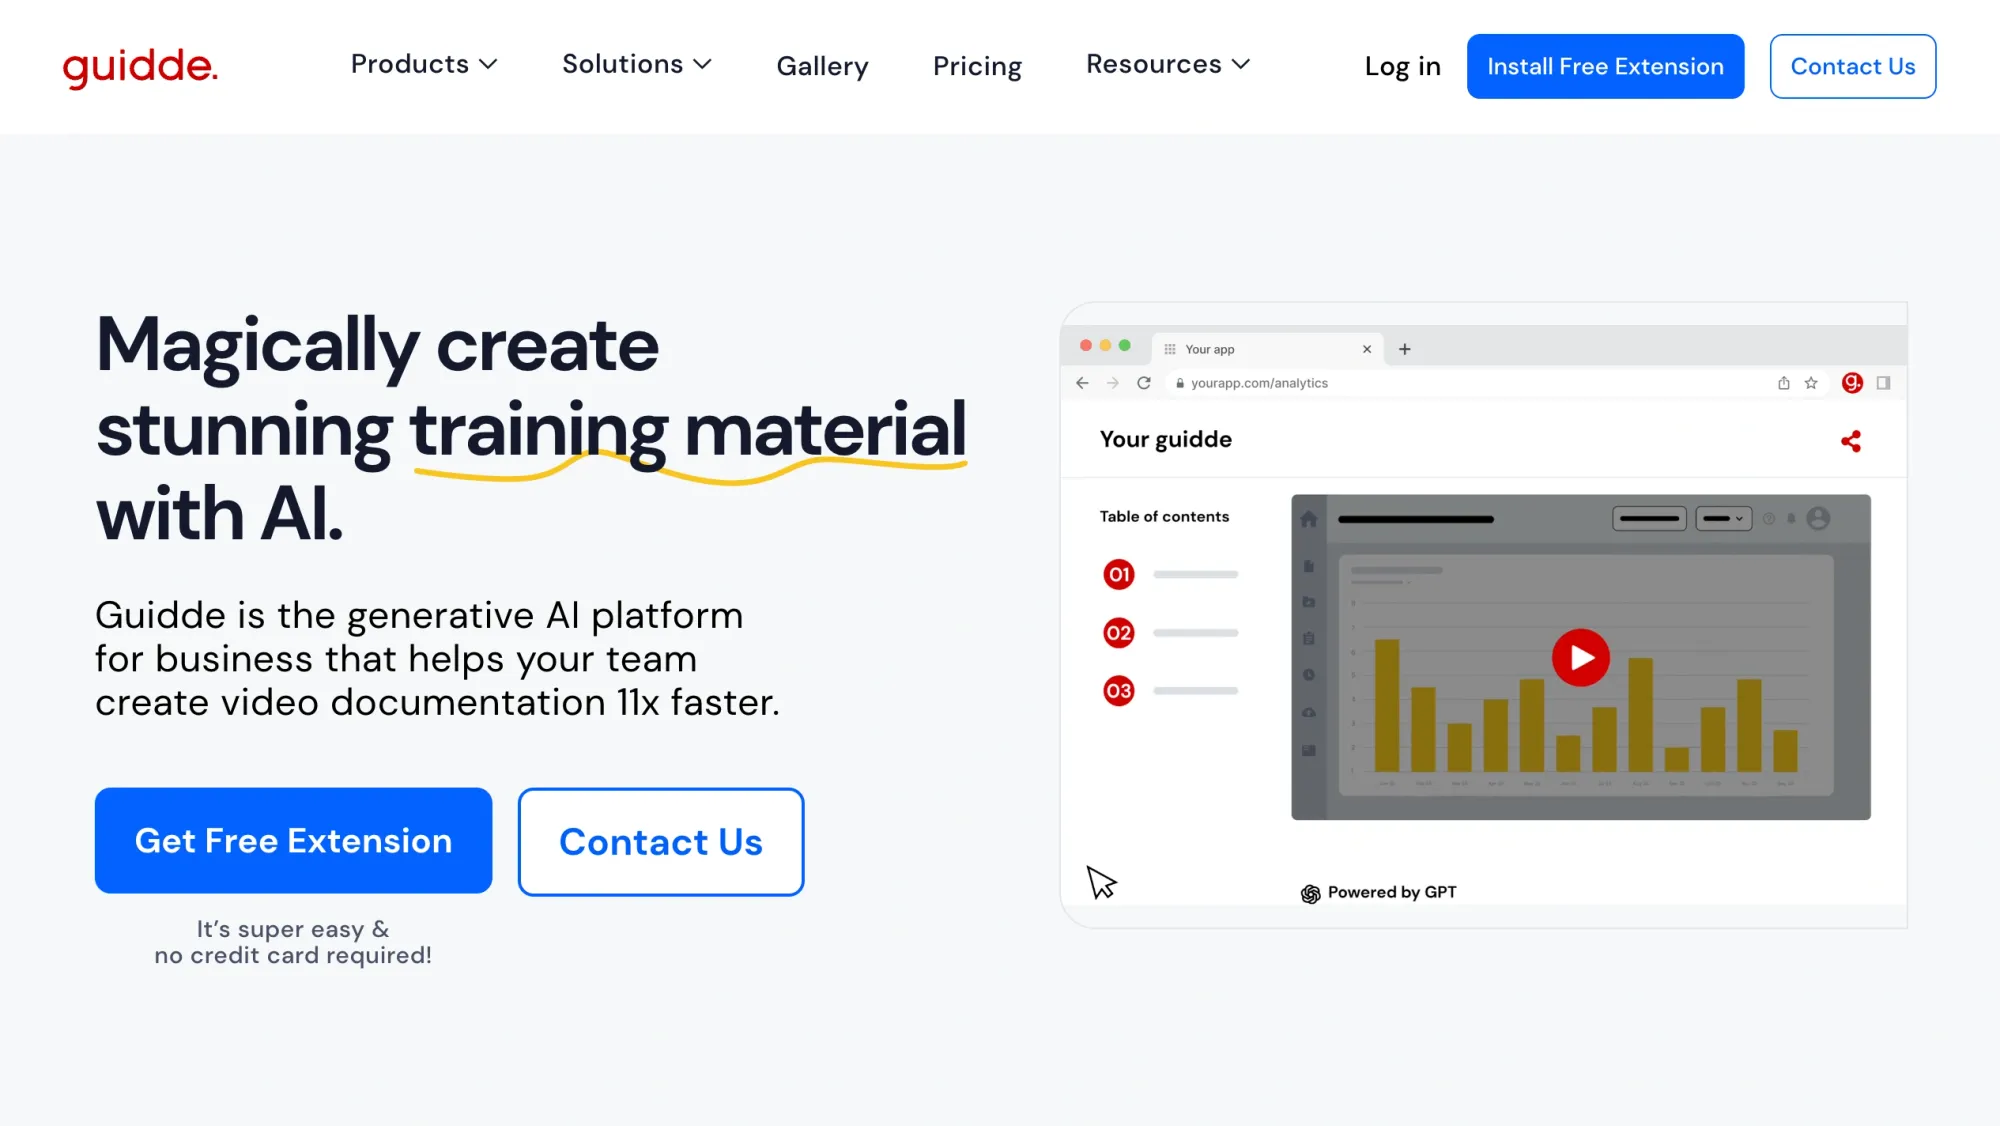Click the Log in link
2000x1126 pixels.
click(x=1402, y=66)
